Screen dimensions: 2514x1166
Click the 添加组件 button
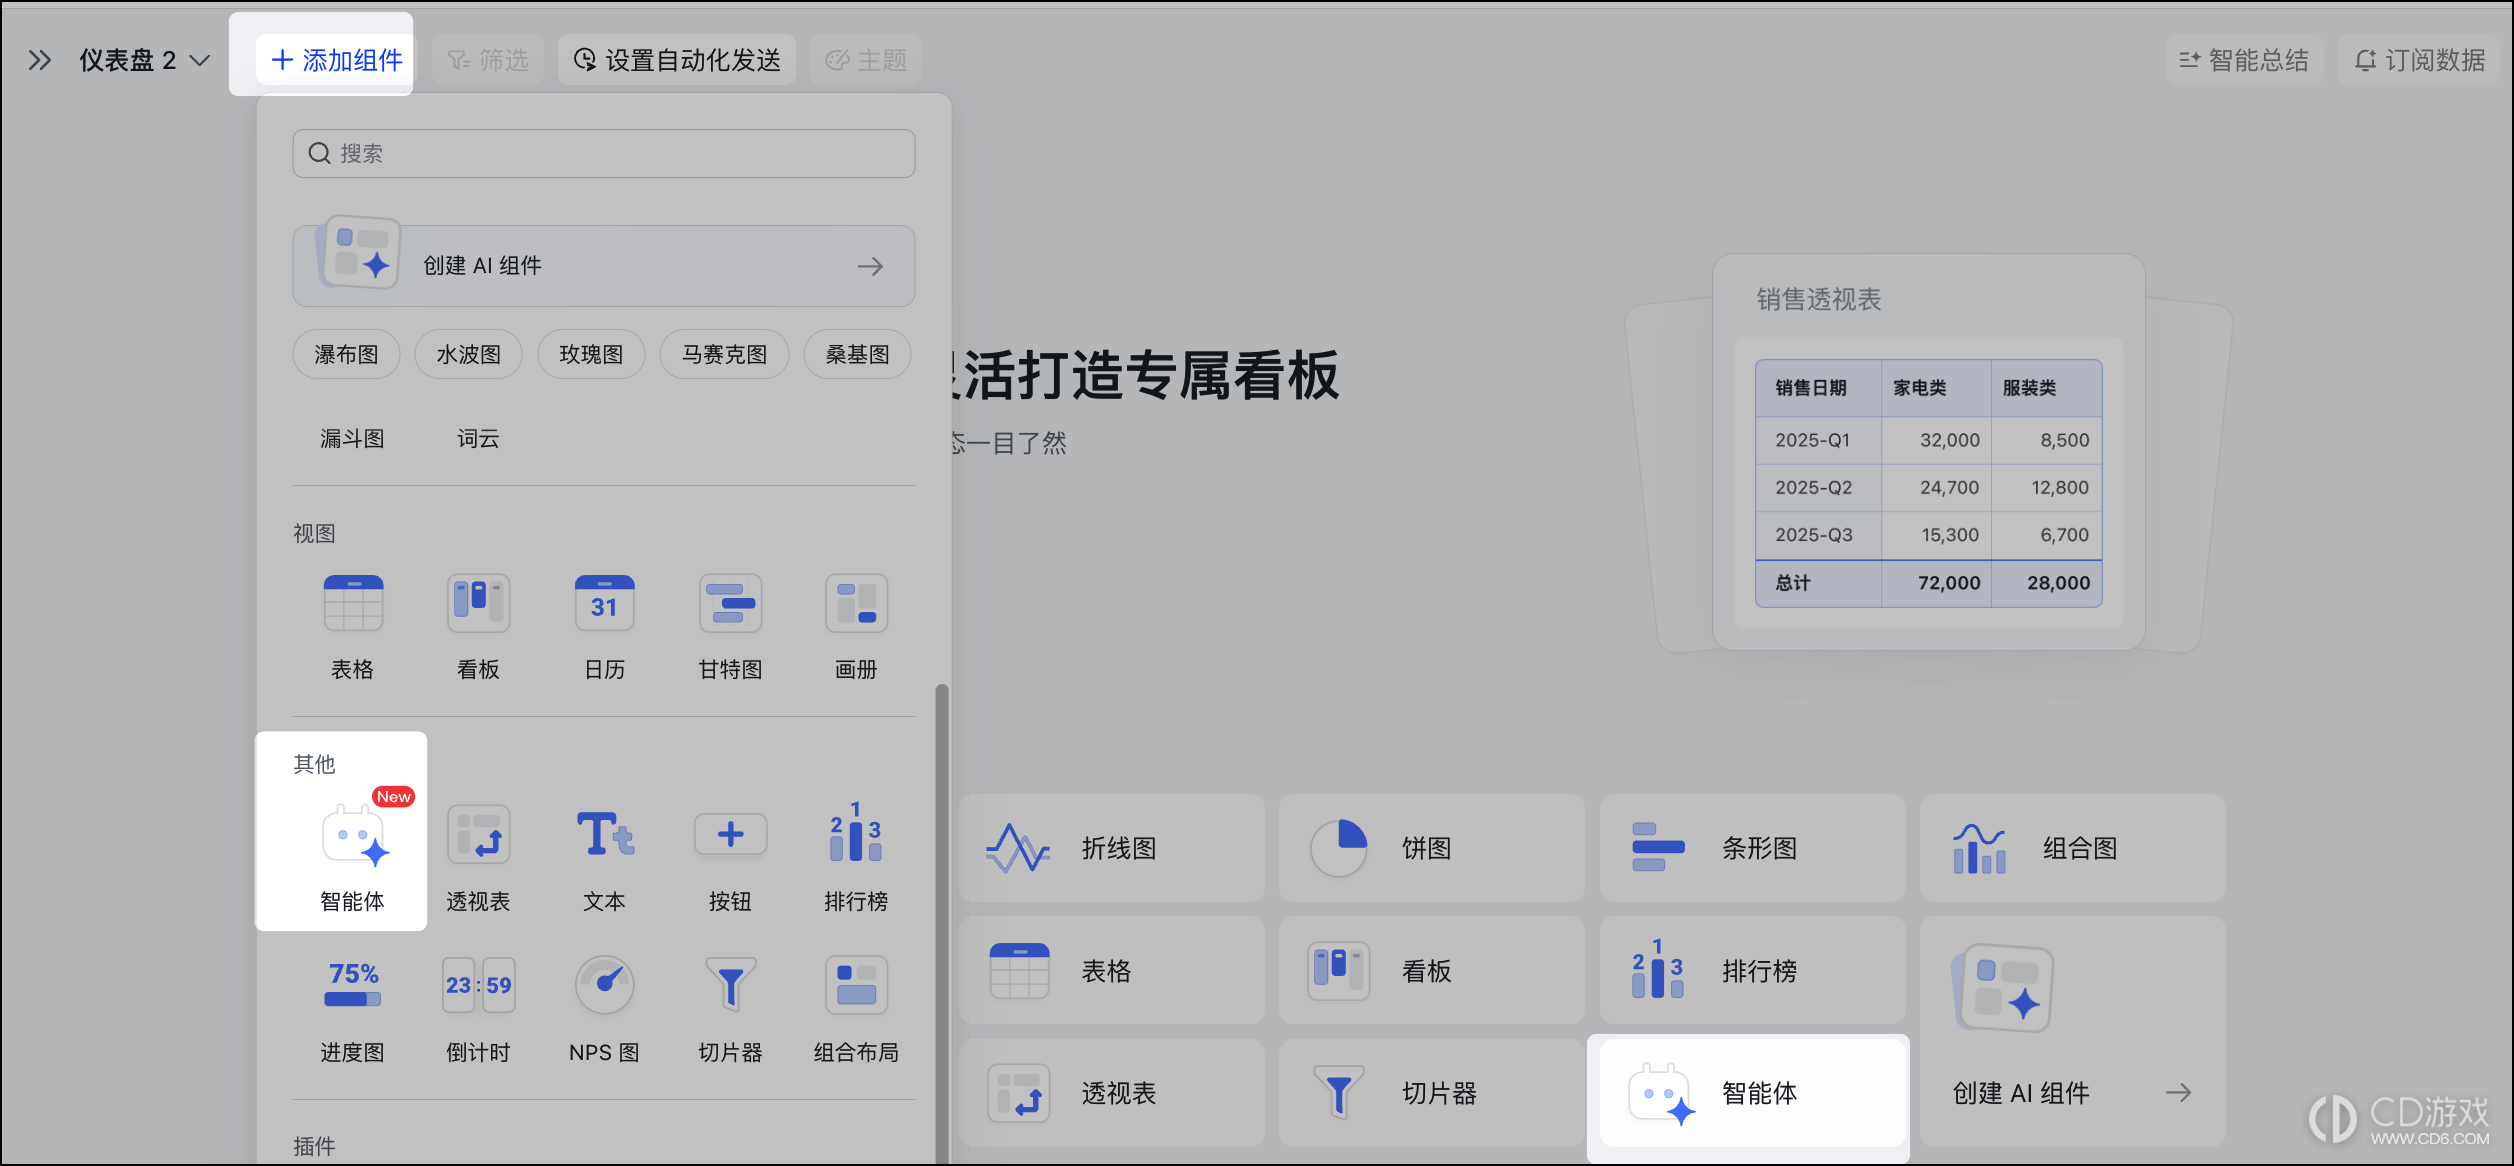[x=336, y=60]
